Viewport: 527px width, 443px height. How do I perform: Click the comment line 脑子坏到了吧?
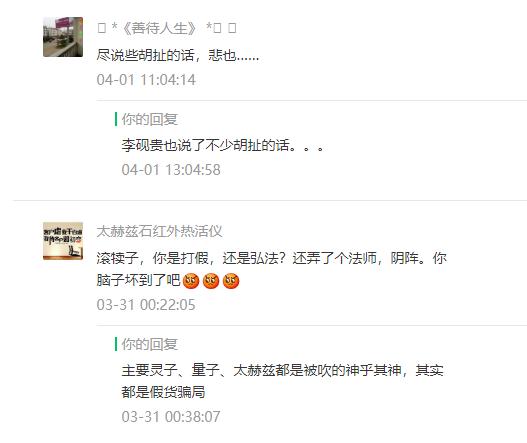pos(138,280)
